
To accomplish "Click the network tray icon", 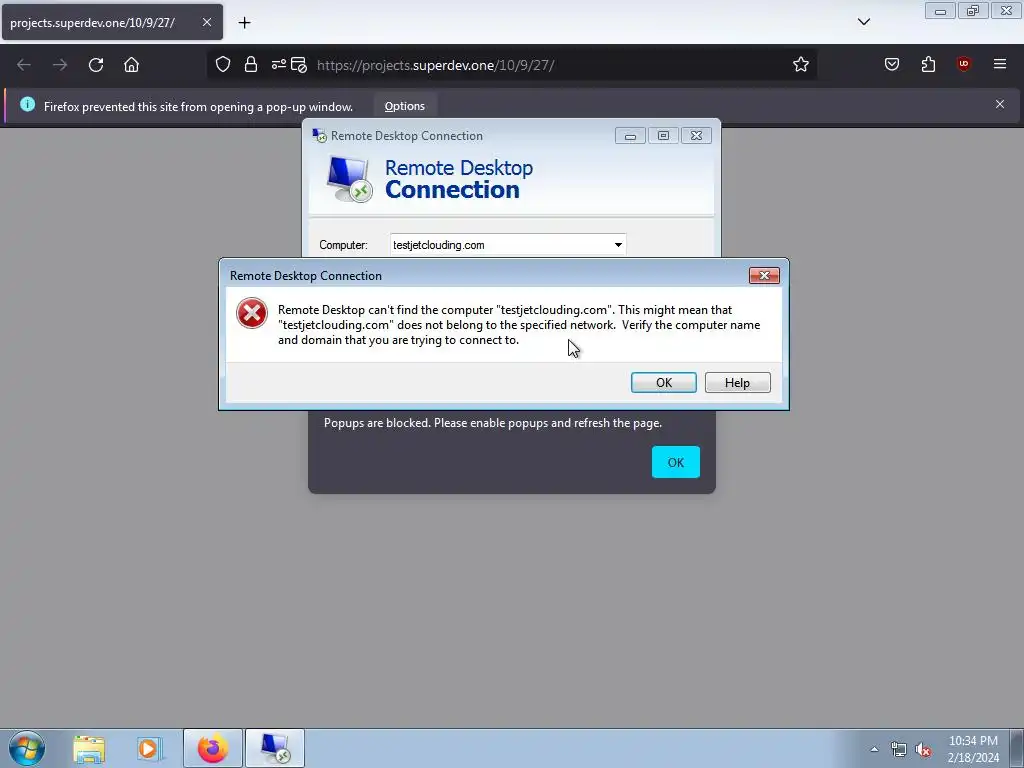I will (x=899, y=750).
